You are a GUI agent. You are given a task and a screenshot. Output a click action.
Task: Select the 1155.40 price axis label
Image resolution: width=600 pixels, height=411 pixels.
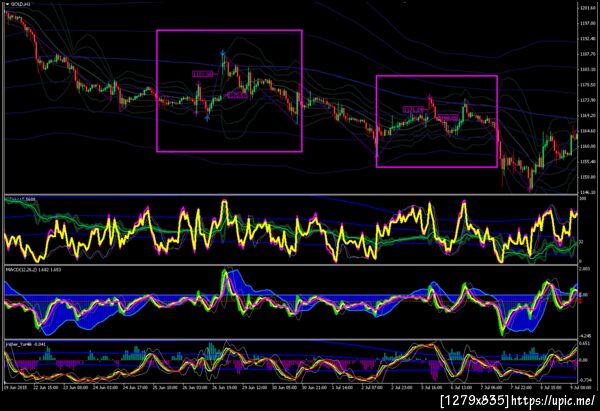coord(587,161)
